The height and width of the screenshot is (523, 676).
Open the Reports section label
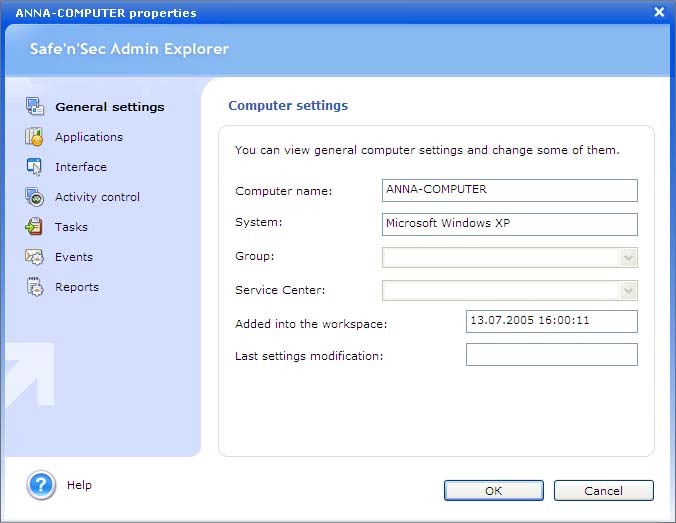77,287
